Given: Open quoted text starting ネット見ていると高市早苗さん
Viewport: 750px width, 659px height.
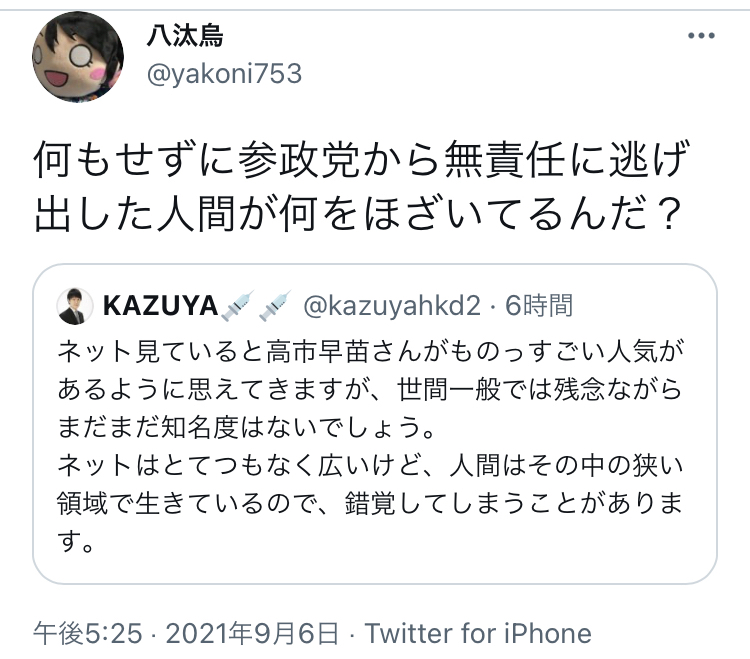Looking at the screenshot, I should (371, 352).
